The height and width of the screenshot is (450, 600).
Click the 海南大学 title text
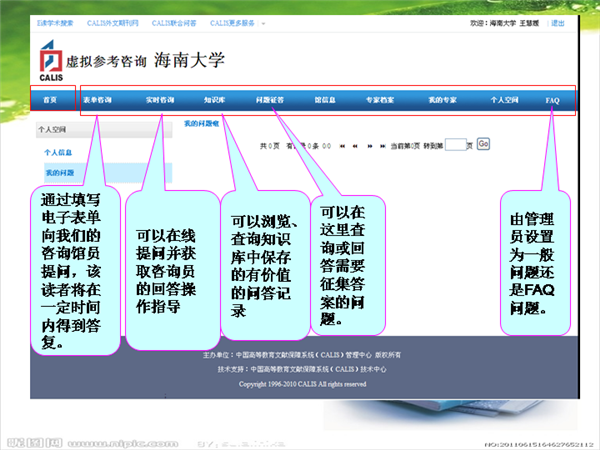pyautogui.click(x=189, y=60)
